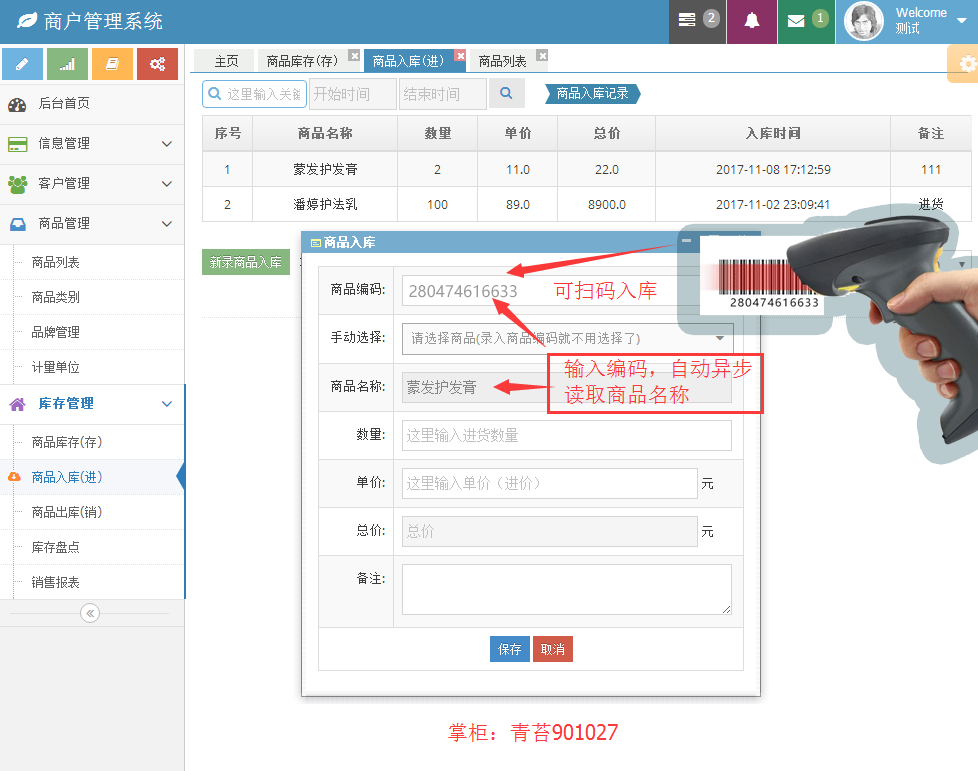Collapse the sidebar with the double-arrow icon

90,613
